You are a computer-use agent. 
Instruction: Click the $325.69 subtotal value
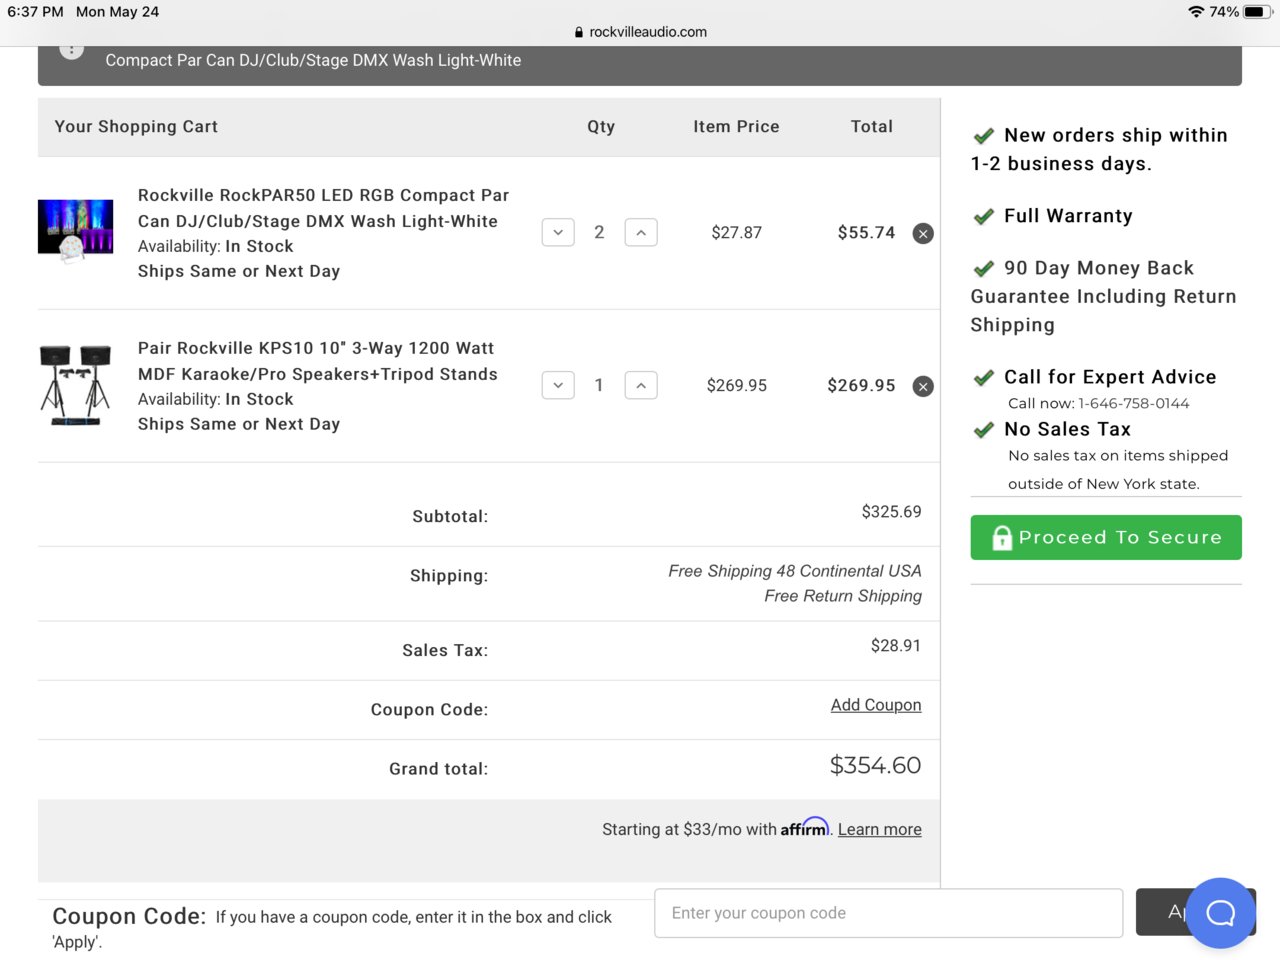(892, 512)
